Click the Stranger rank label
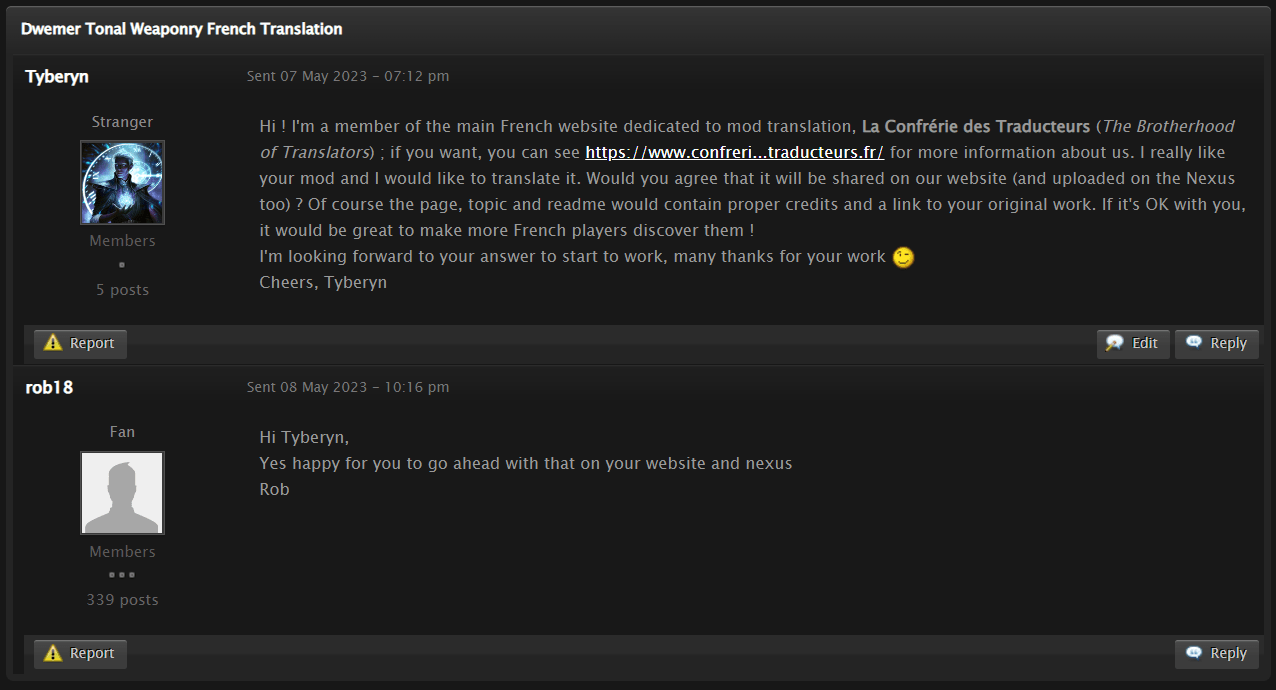The width and height of the screenshot is (1276, 690). coord(122,122)
